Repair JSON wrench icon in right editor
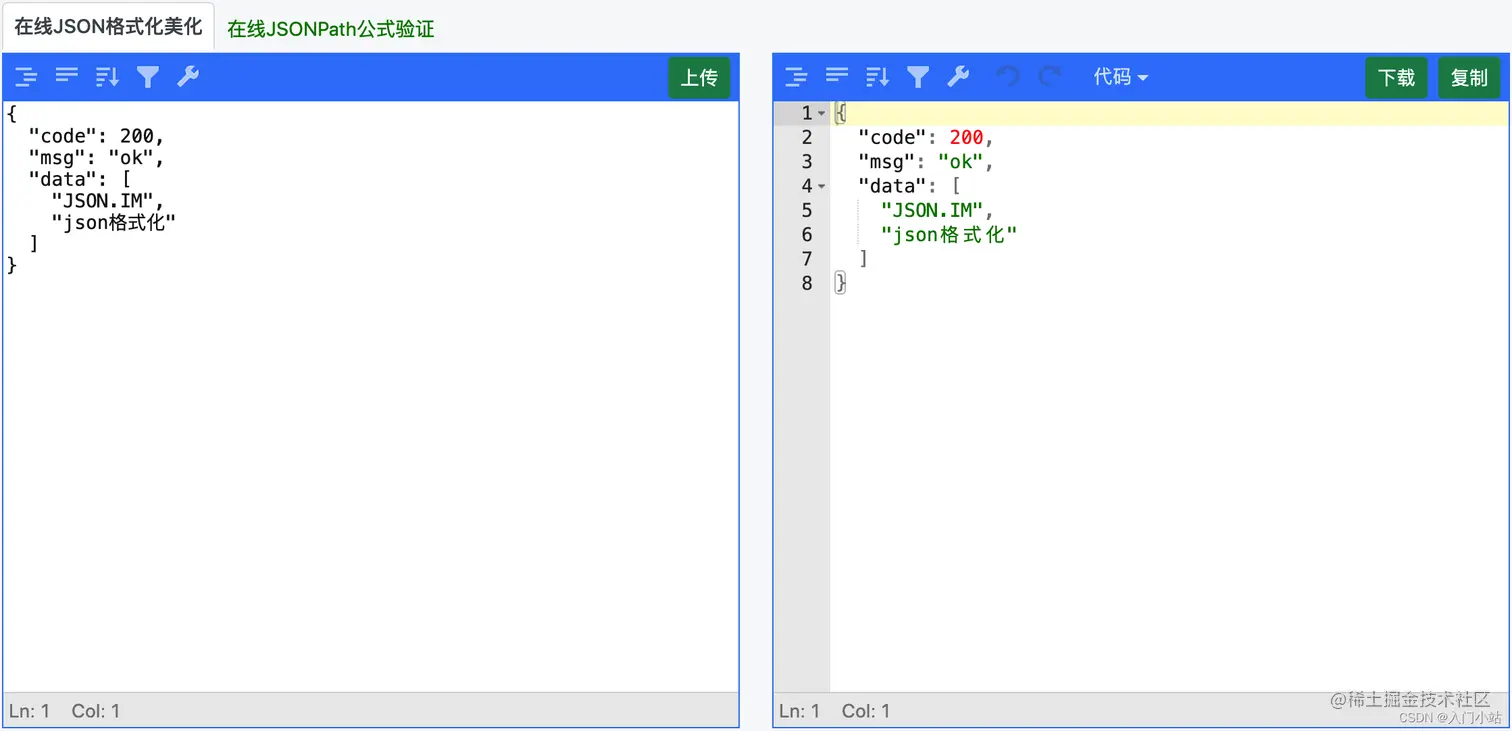 click(958, 77)
